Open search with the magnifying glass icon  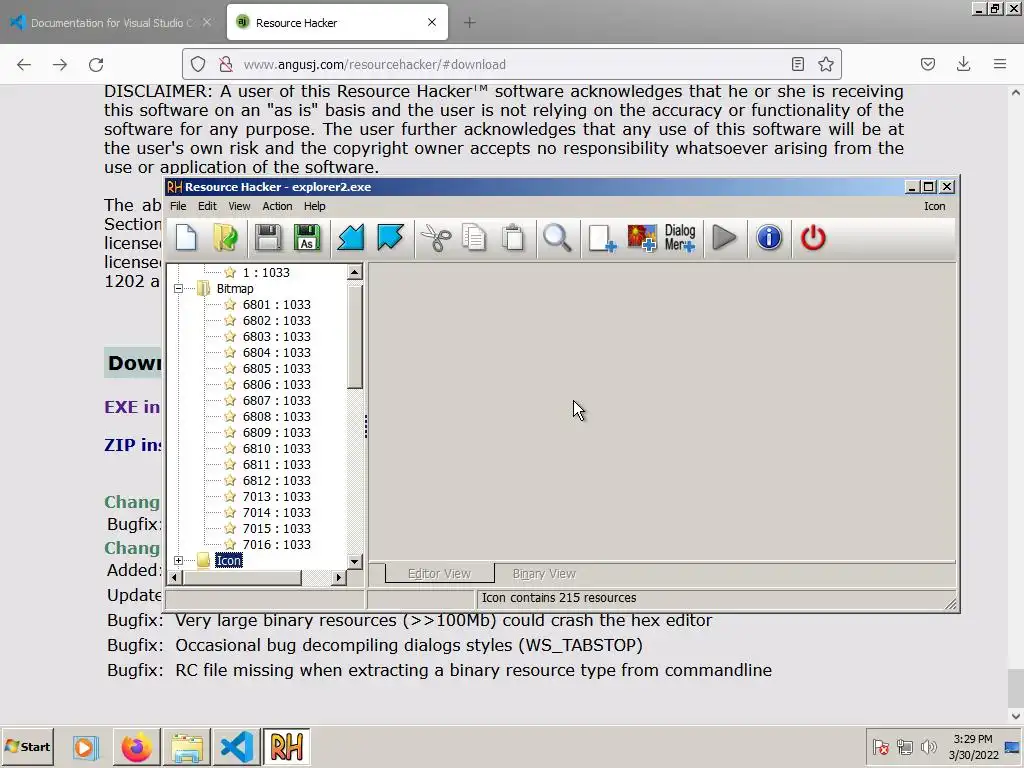pyautogui.click(x=557, y=238)
